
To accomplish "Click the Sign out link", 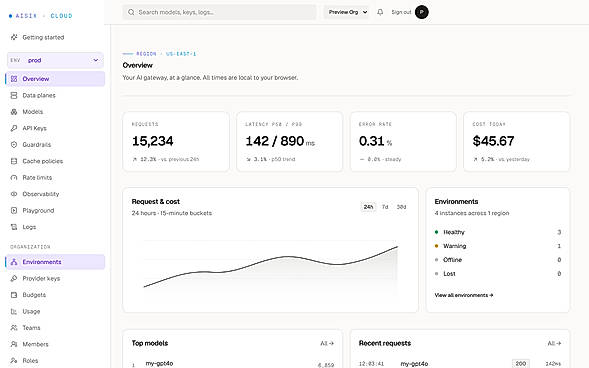I will point(401,12).
